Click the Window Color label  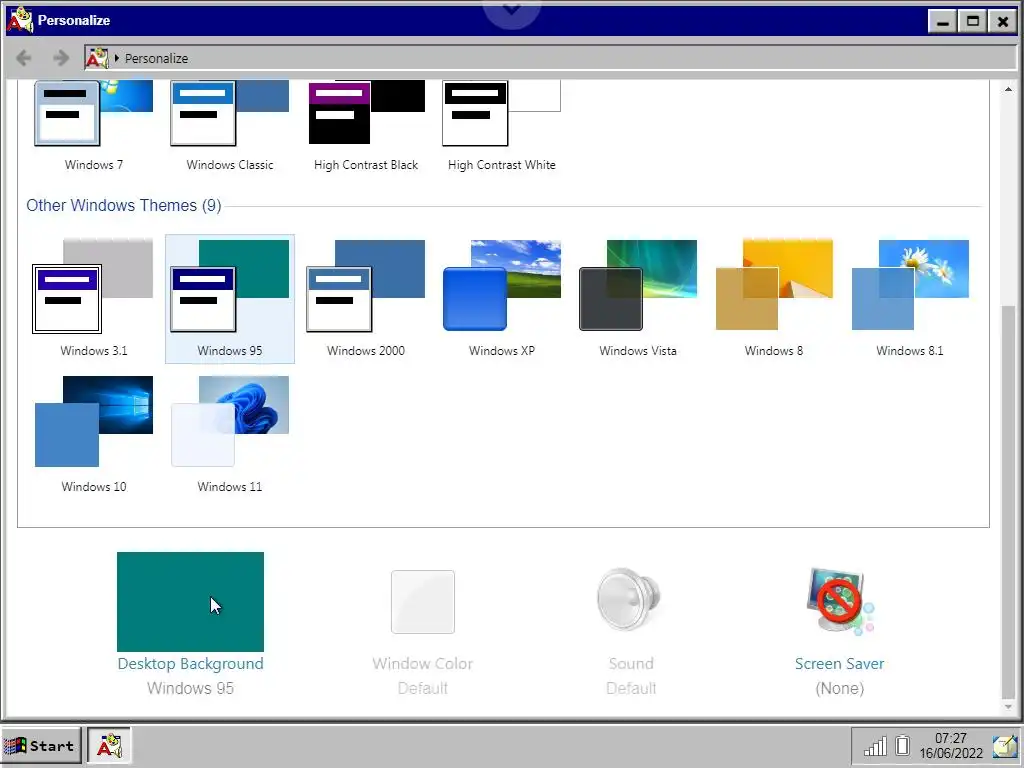[423, 664]
